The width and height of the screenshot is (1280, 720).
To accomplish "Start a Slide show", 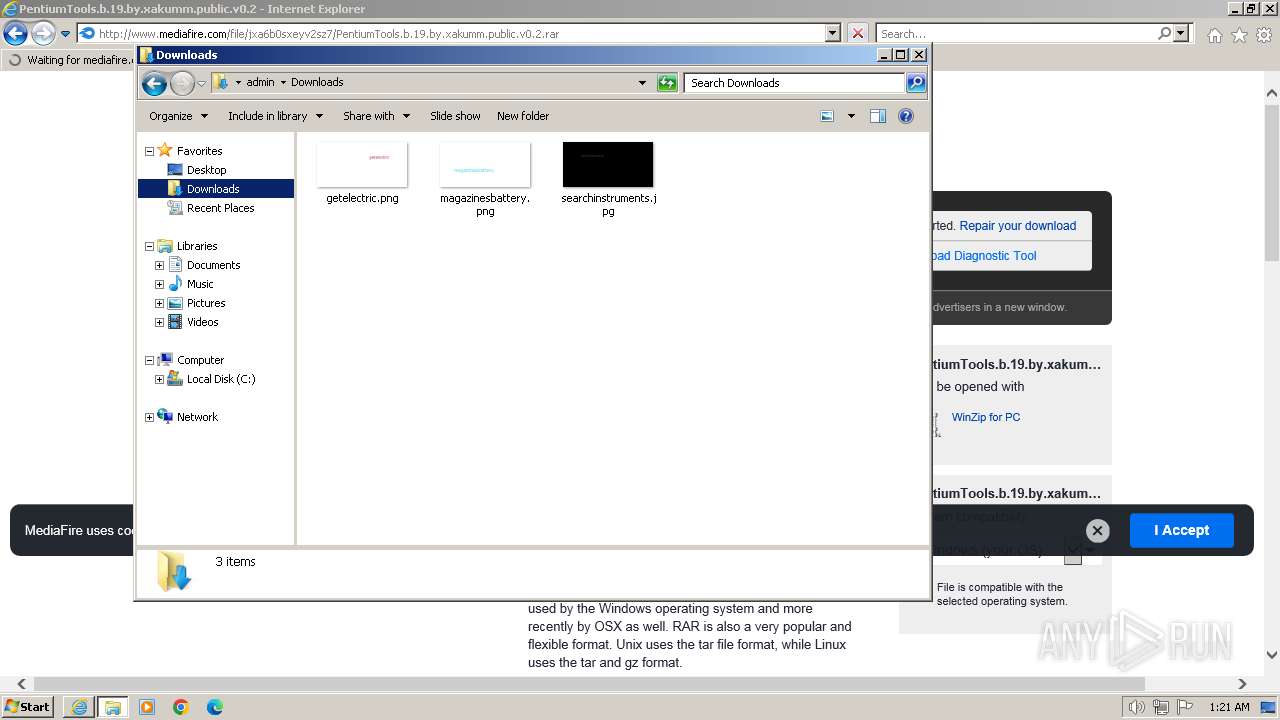I will point(455,116).
